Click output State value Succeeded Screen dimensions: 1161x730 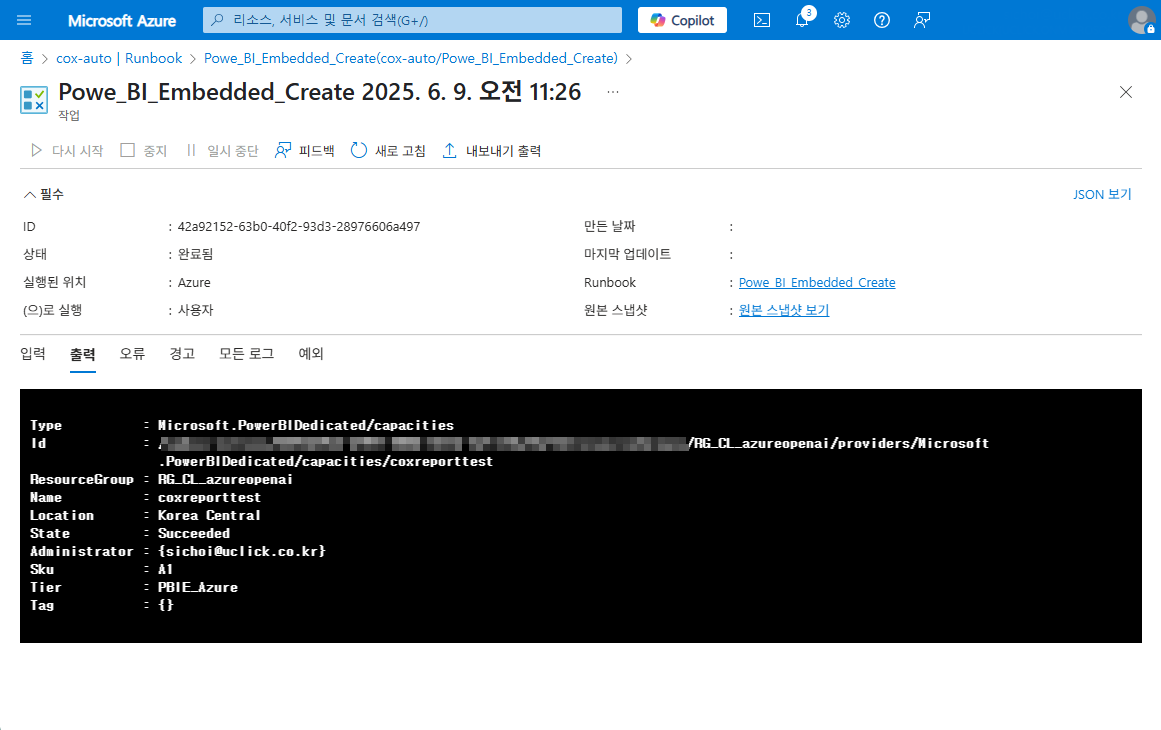point(194,533)
